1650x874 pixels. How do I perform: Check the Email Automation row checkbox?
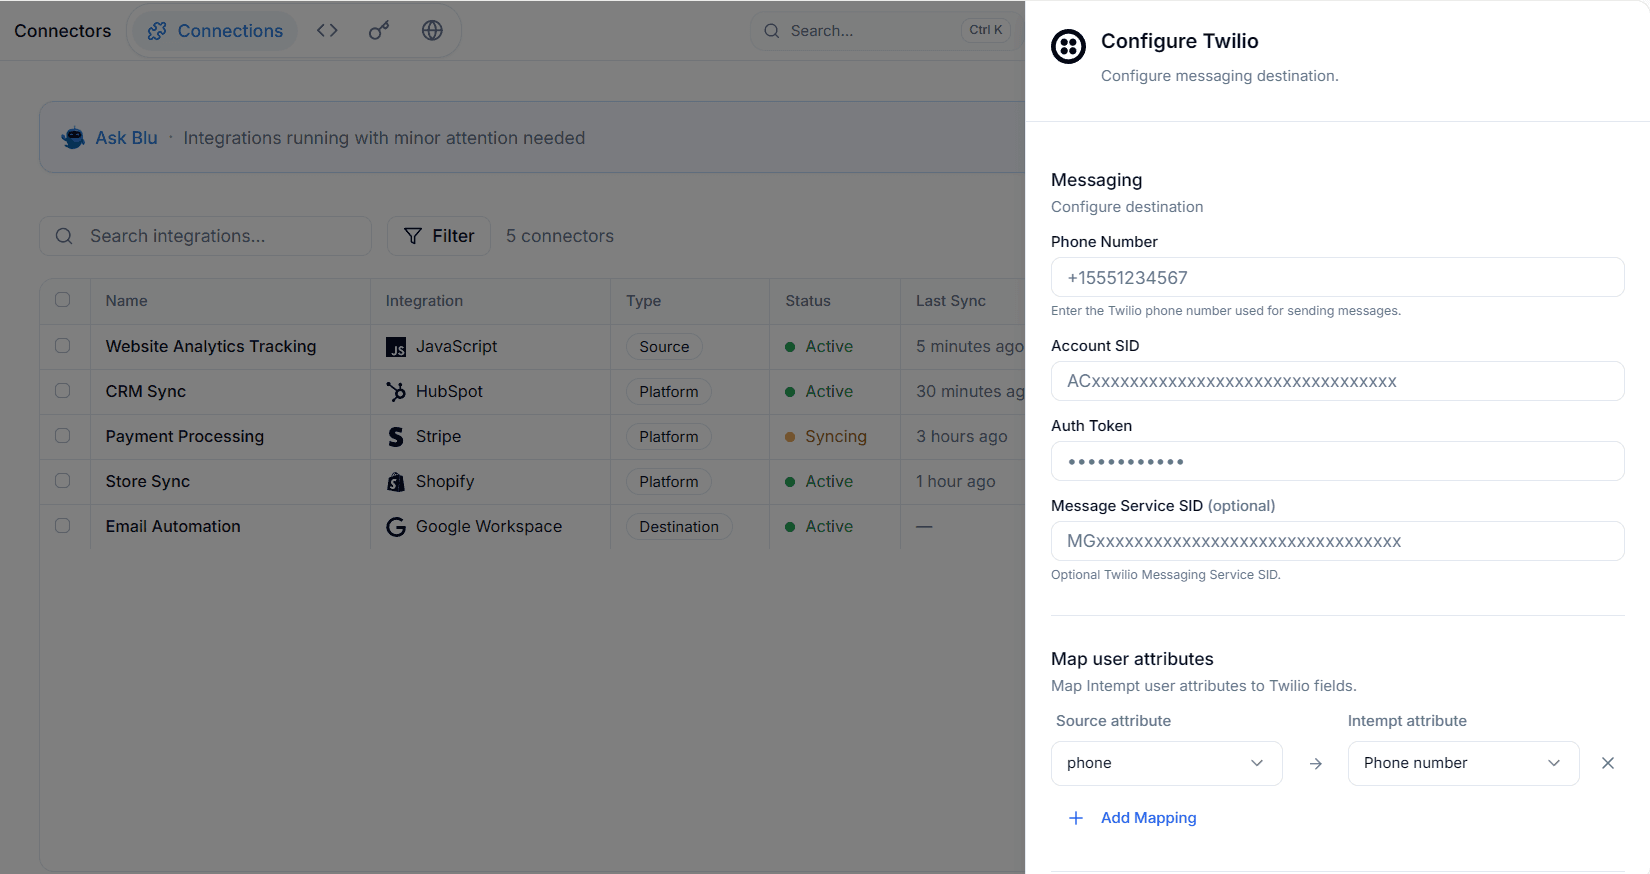pos(62,525)
